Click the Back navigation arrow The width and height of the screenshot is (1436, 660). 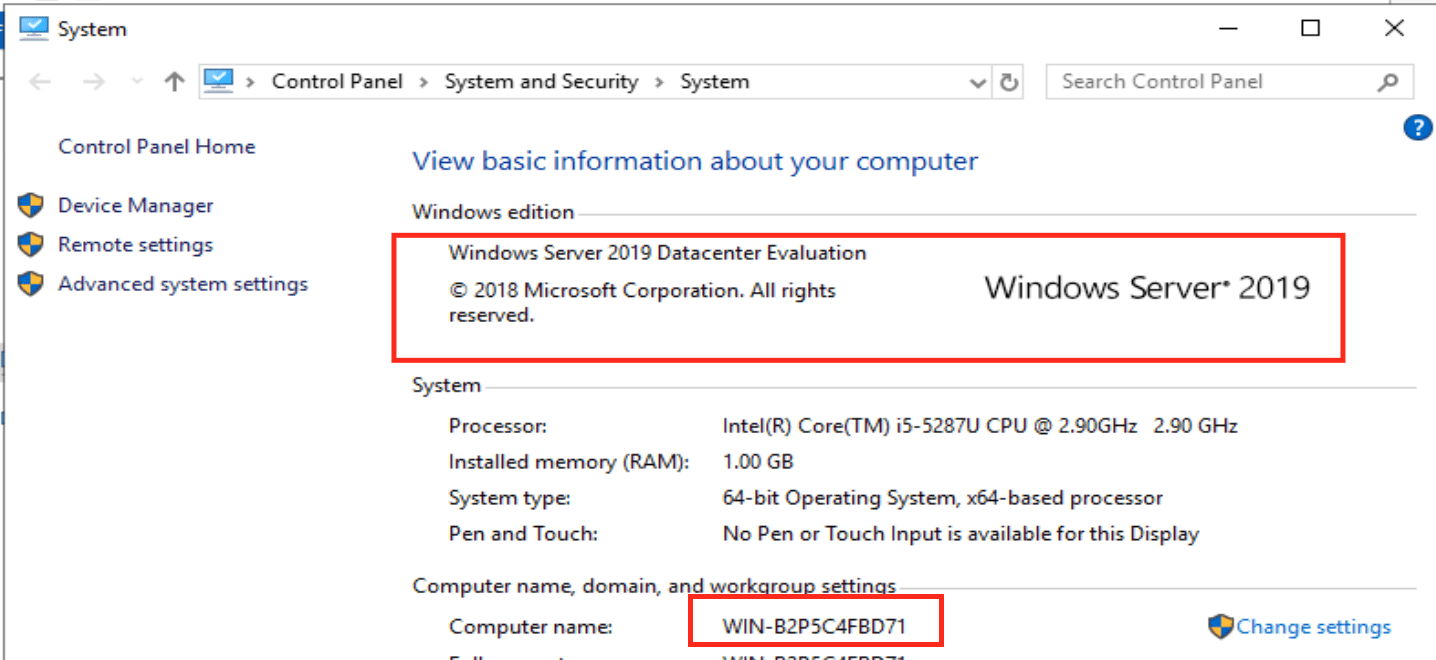(41, 82)
